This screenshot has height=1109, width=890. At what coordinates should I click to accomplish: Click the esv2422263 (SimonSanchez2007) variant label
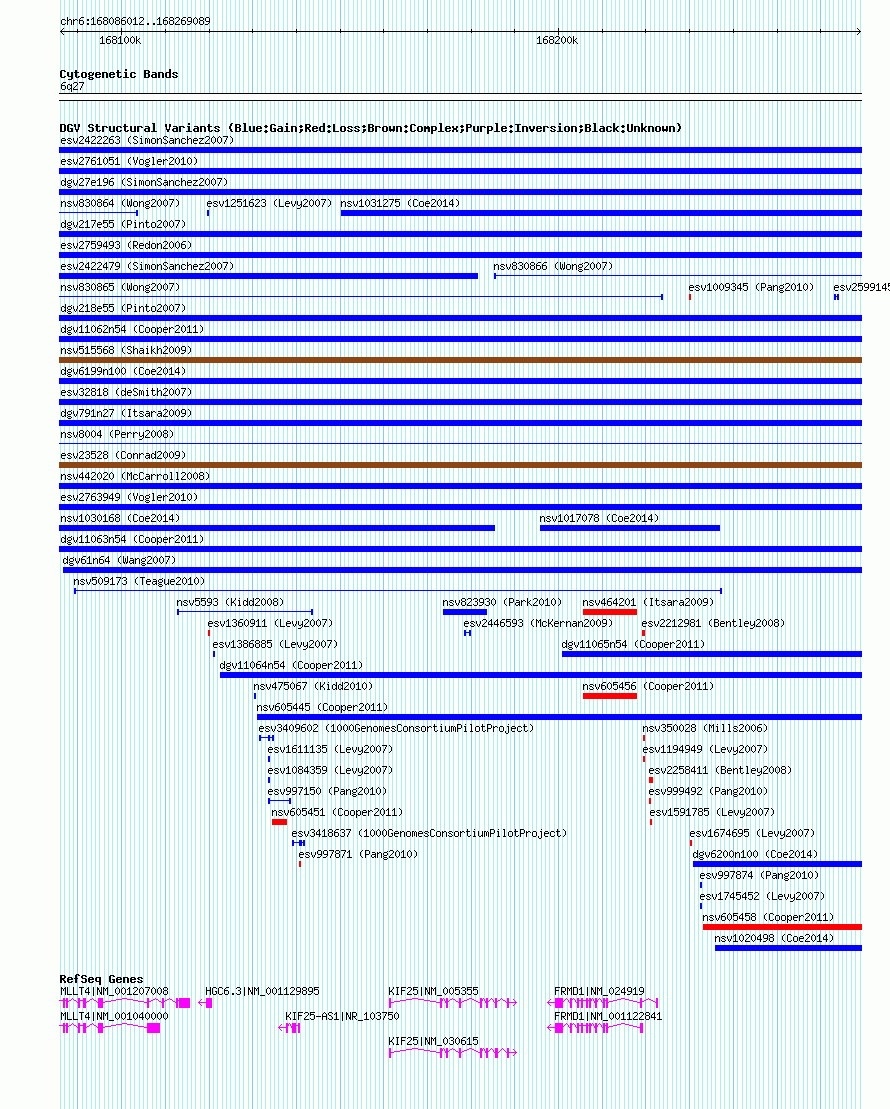146,140
